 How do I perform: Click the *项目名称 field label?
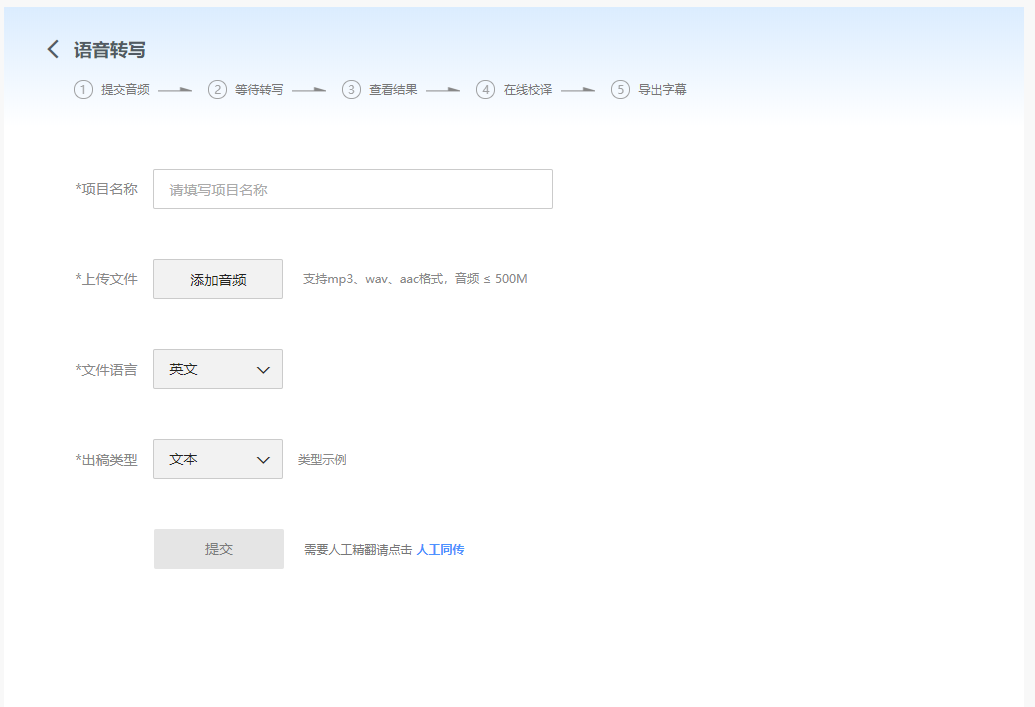tap(106, 189)
